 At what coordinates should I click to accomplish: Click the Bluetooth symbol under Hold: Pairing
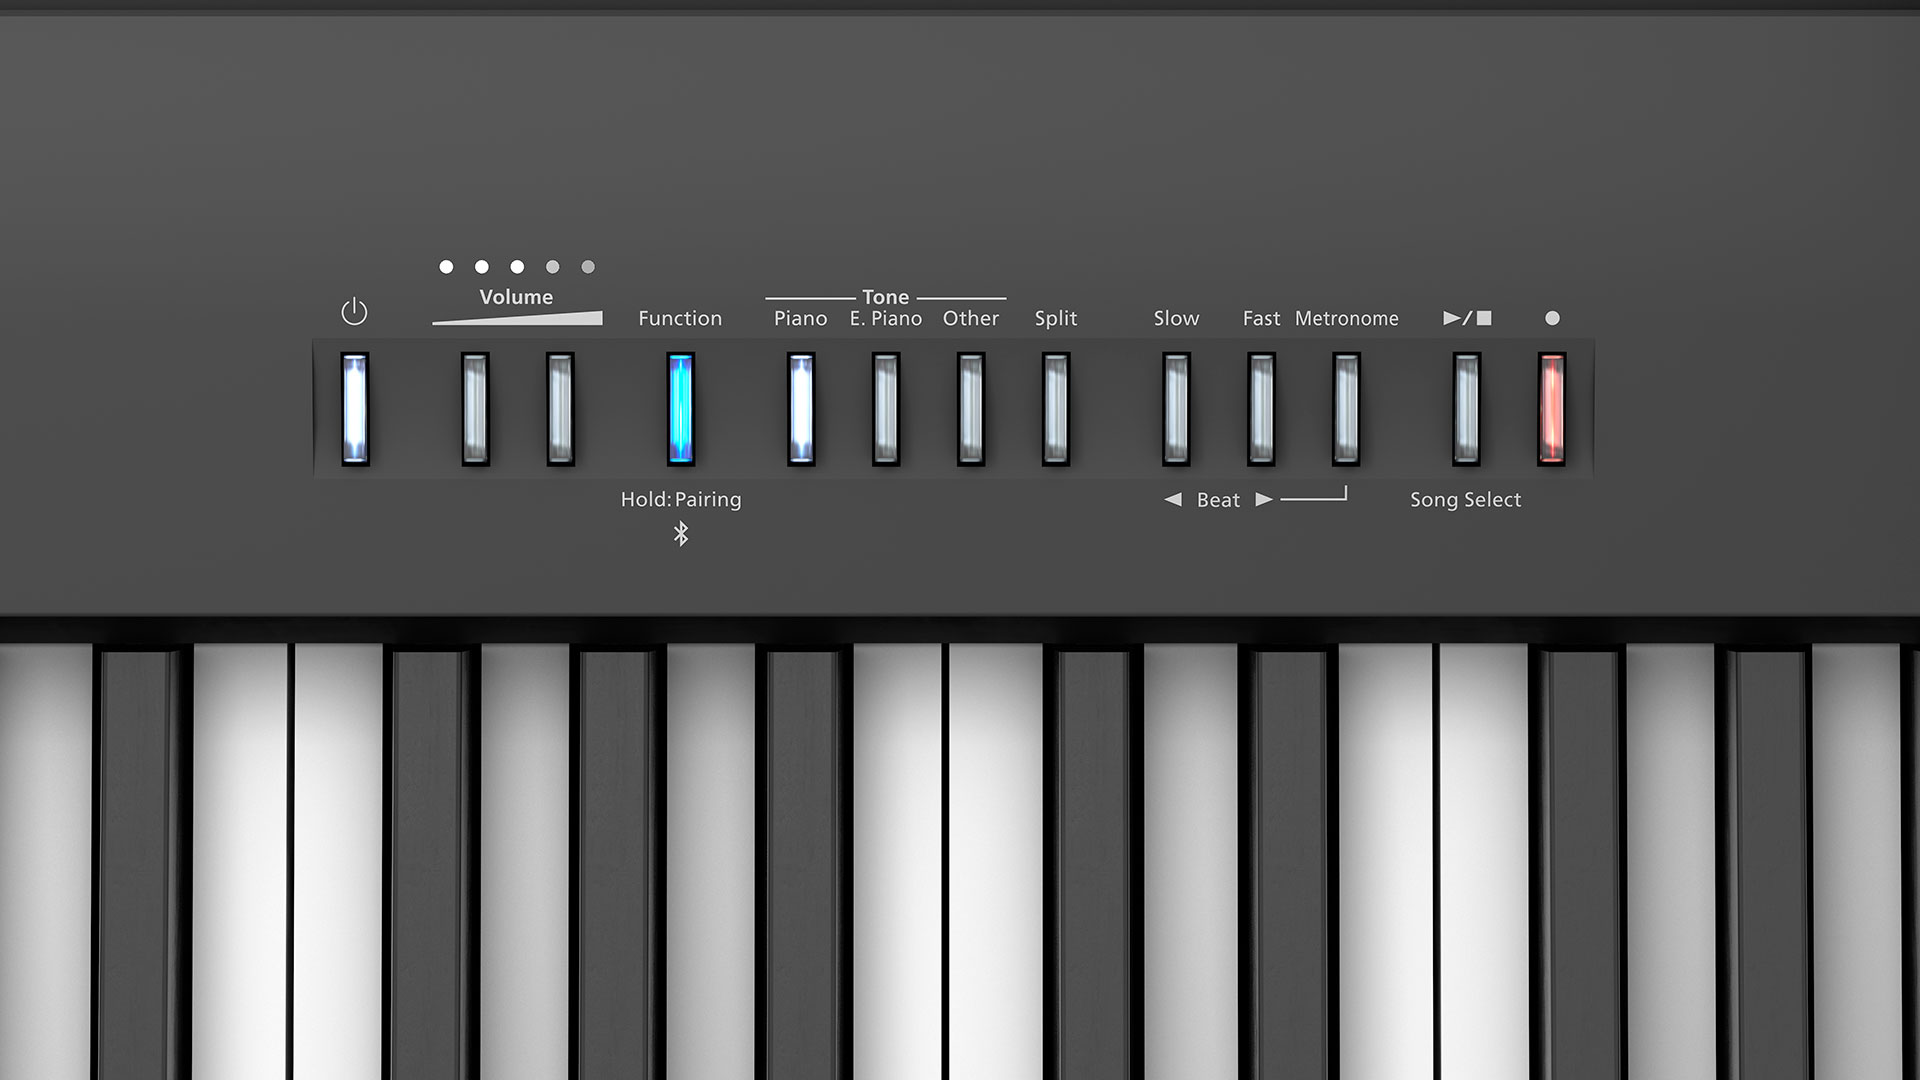[681, 534]
